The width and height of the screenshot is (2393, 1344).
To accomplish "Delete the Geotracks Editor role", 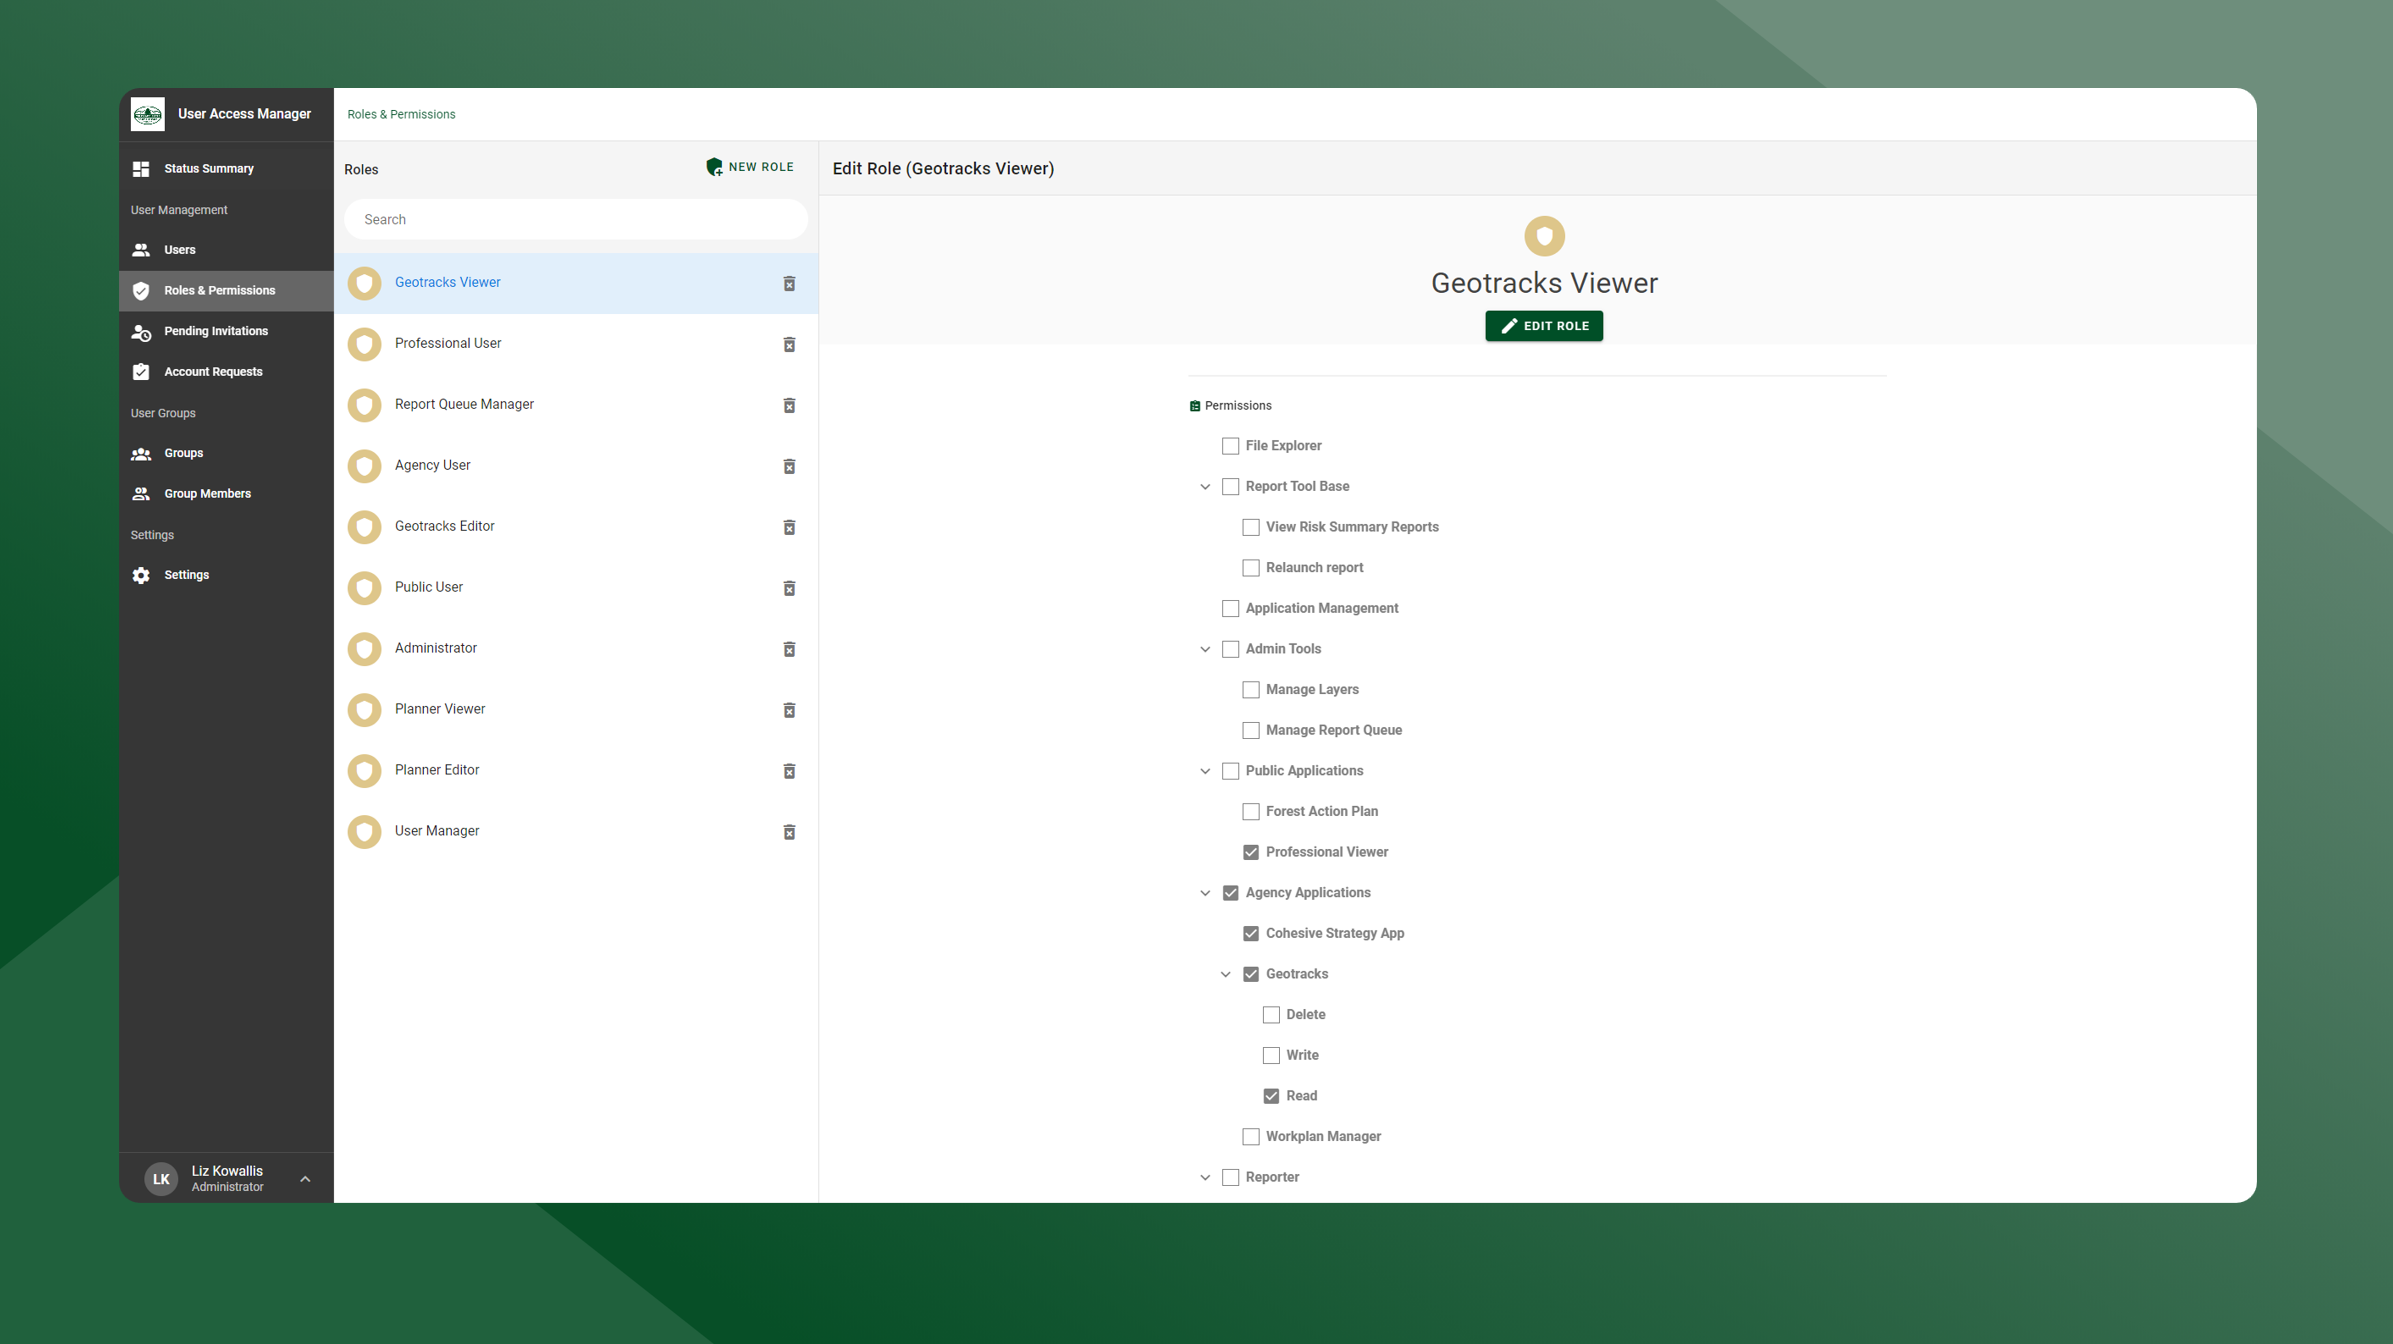I will (789, 528).
